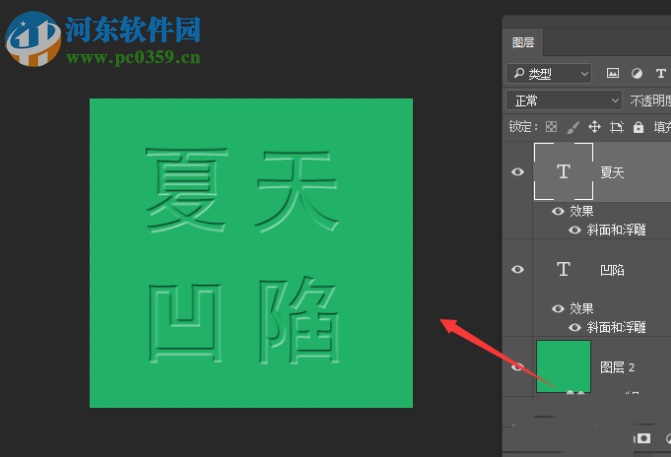The image size is (671, 457).
Task: Toggle 效果 visibility under 夏天 layer
Action: pos(558,211)
